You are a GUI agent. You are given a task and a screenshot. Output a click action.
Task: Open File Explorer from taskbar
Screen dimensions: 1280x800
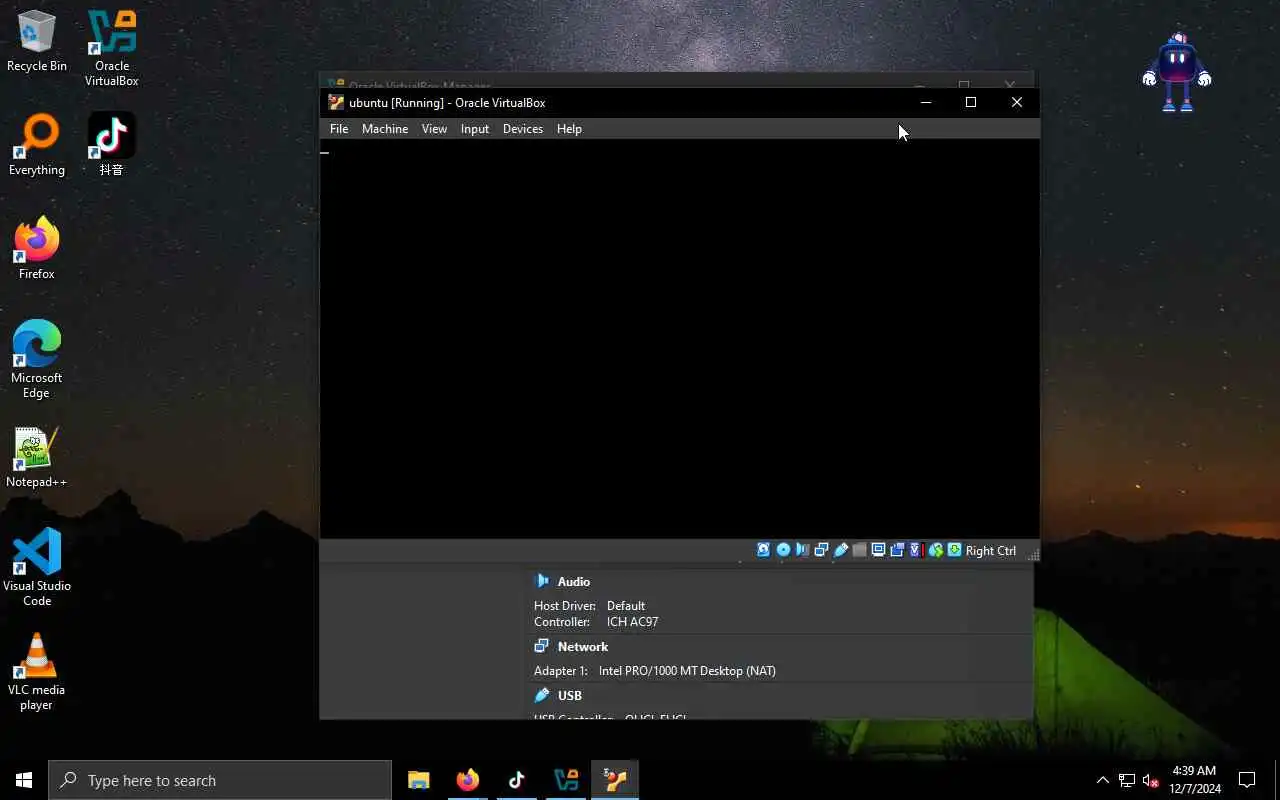[419, 780]
